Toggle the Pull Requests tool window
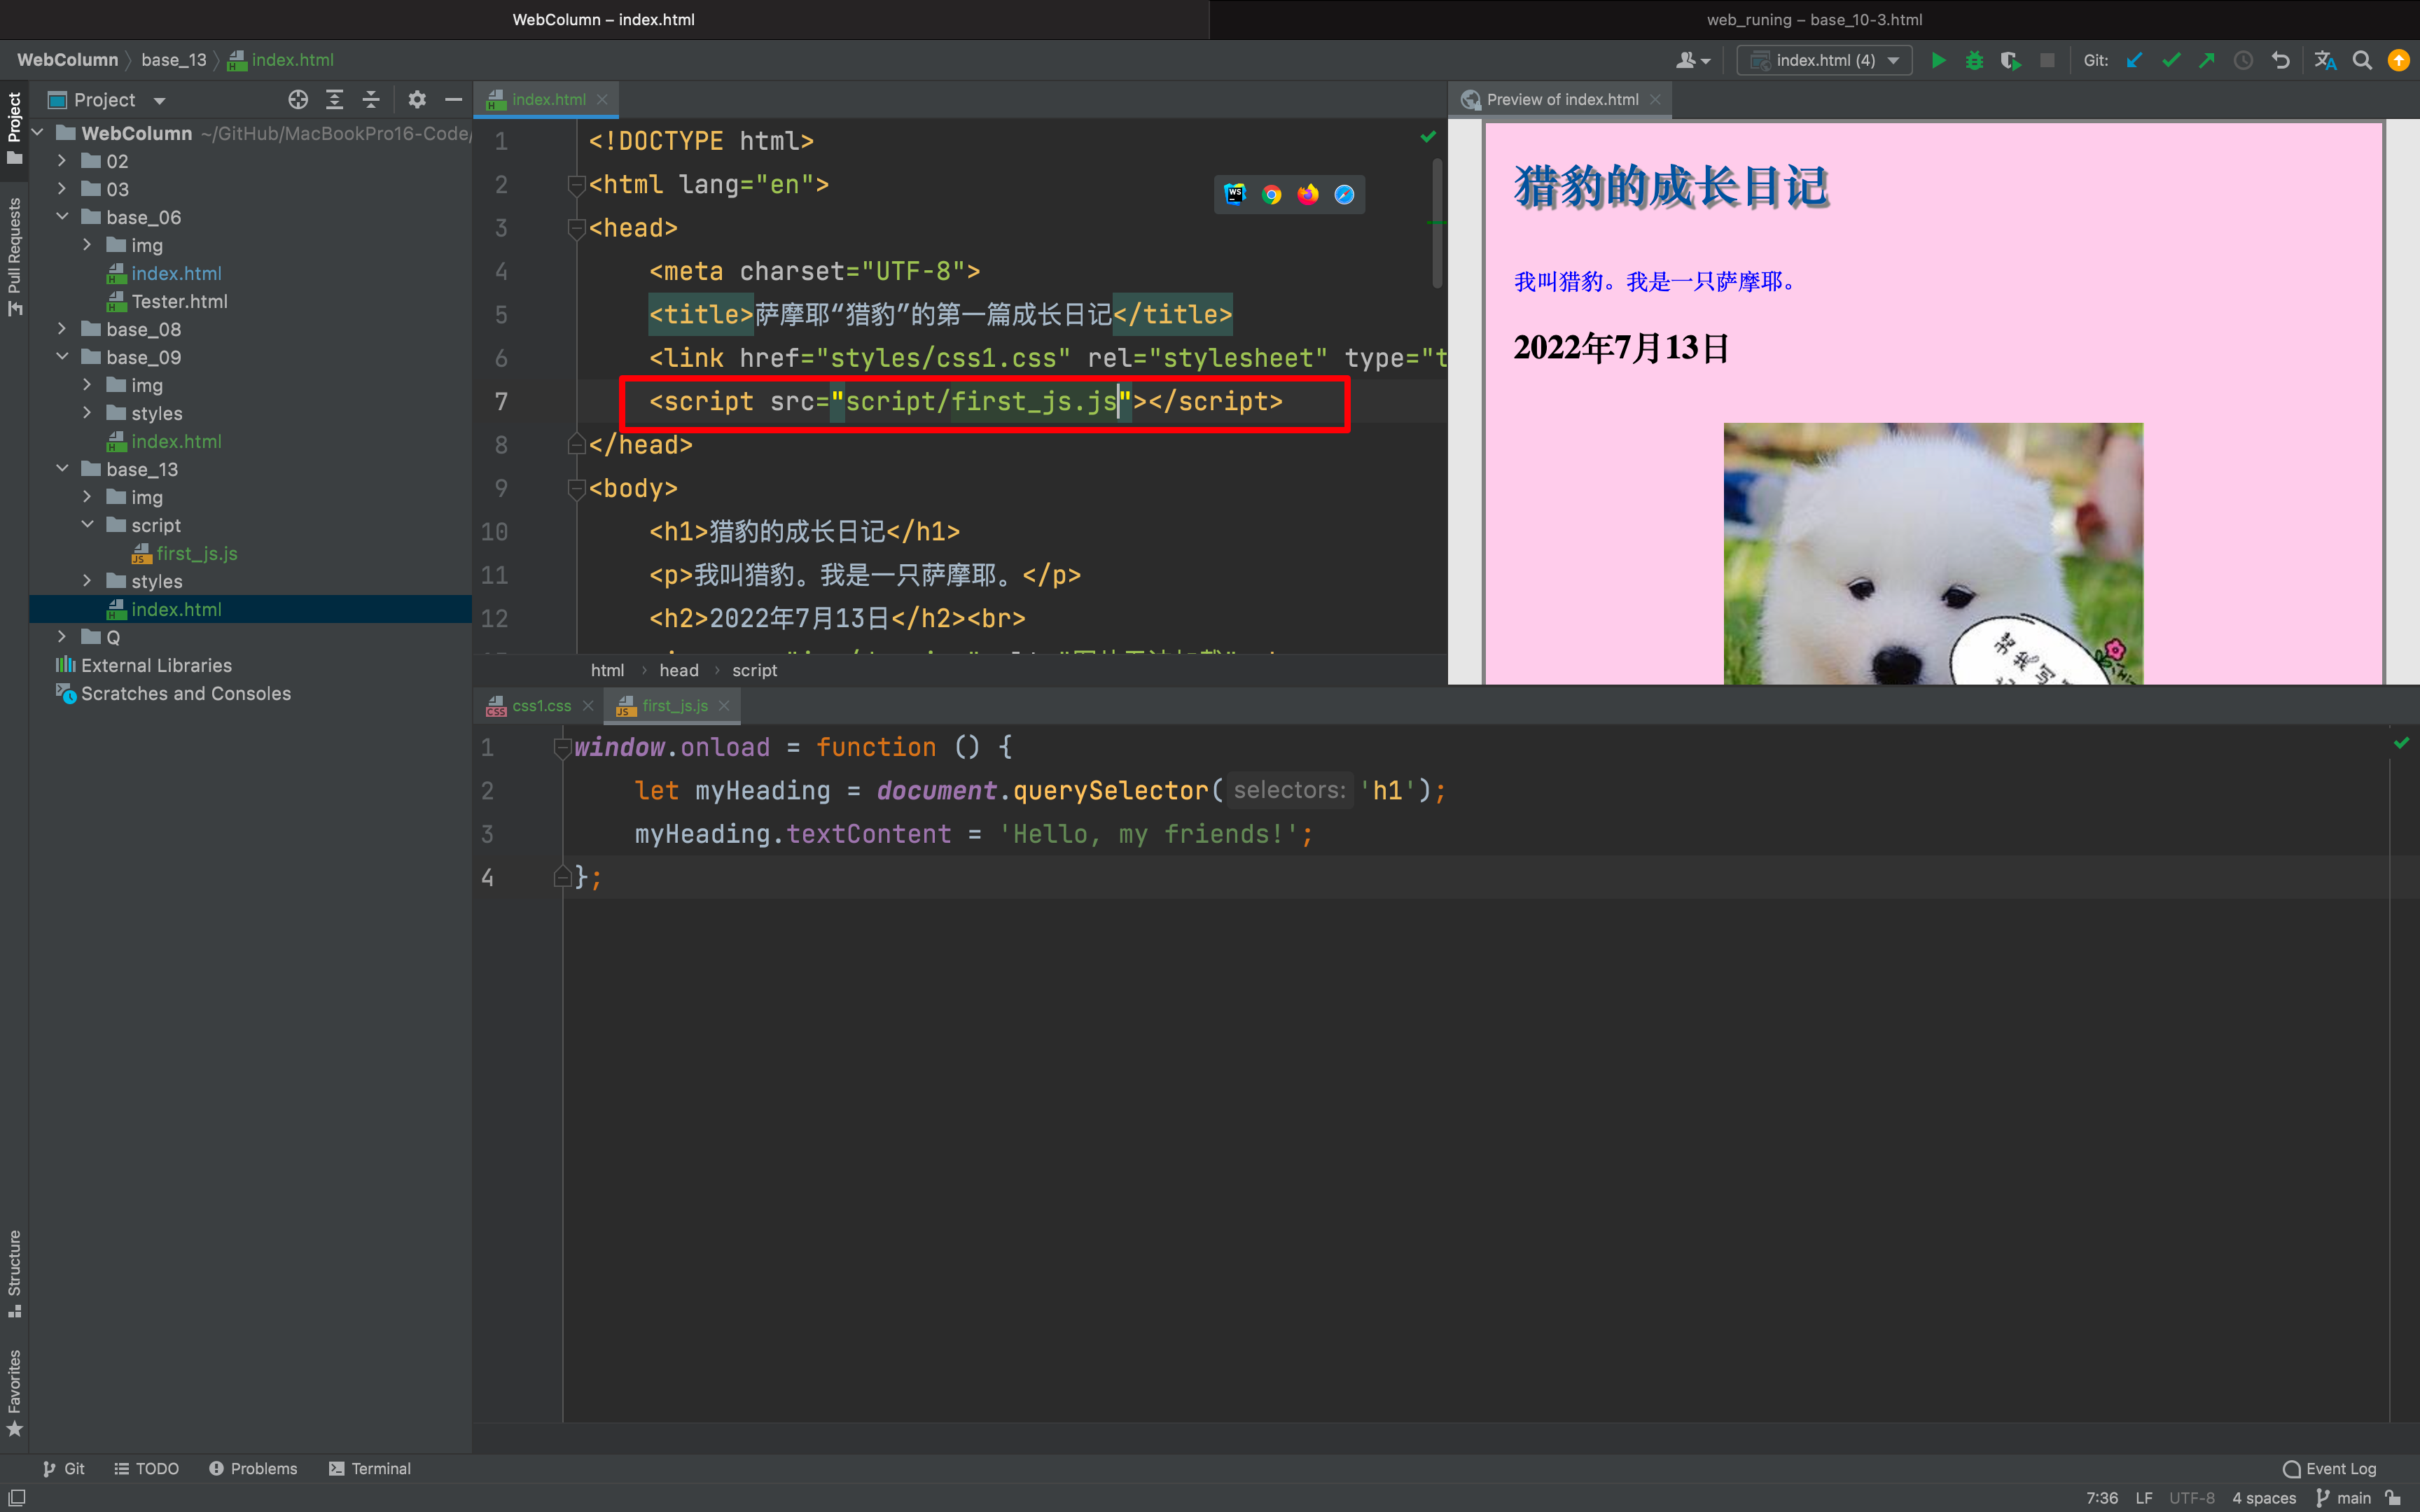 (14, 256)
